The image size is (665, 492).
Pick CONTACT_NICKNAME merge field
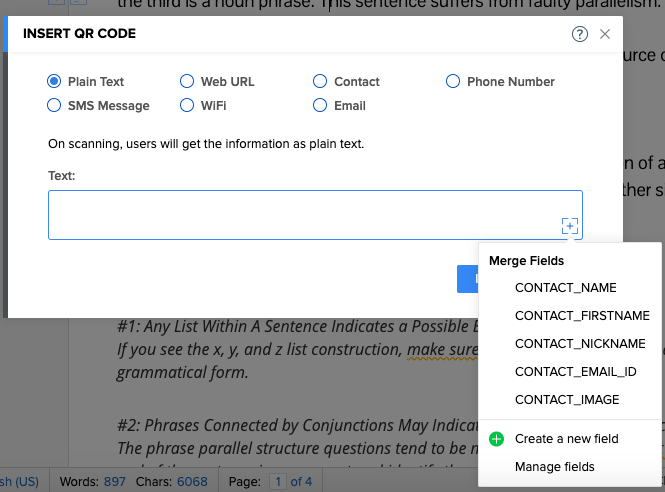click(x=580, y=344)
